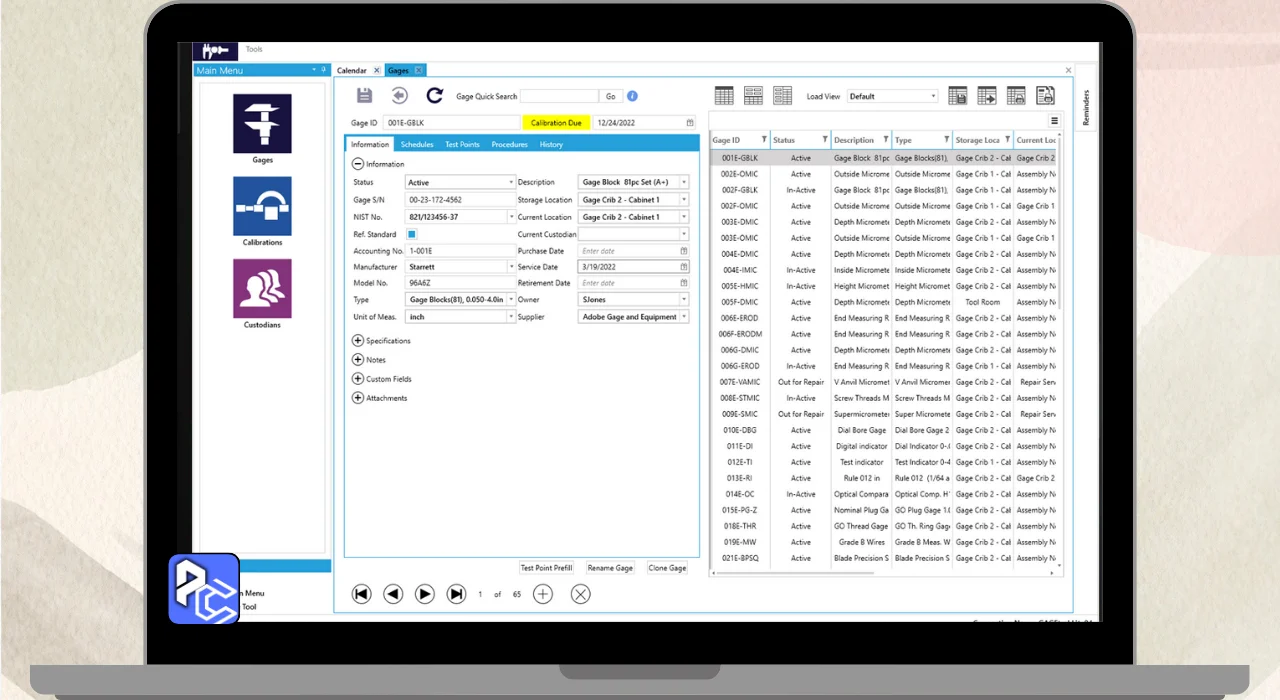Viewport: 1280px width, 700px height.
Task: Click the Gage Quick Search field
Action: point(559,97)
